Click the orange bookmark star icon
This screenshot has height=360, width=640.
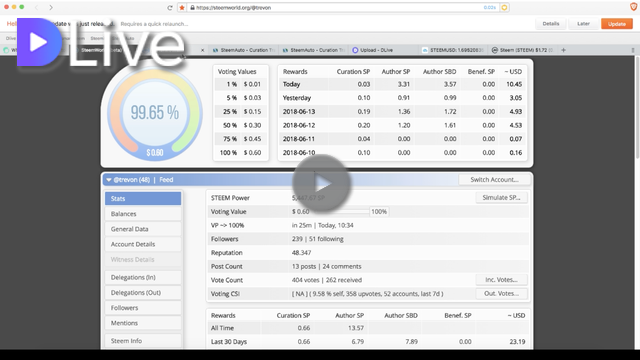pos(182,8)
